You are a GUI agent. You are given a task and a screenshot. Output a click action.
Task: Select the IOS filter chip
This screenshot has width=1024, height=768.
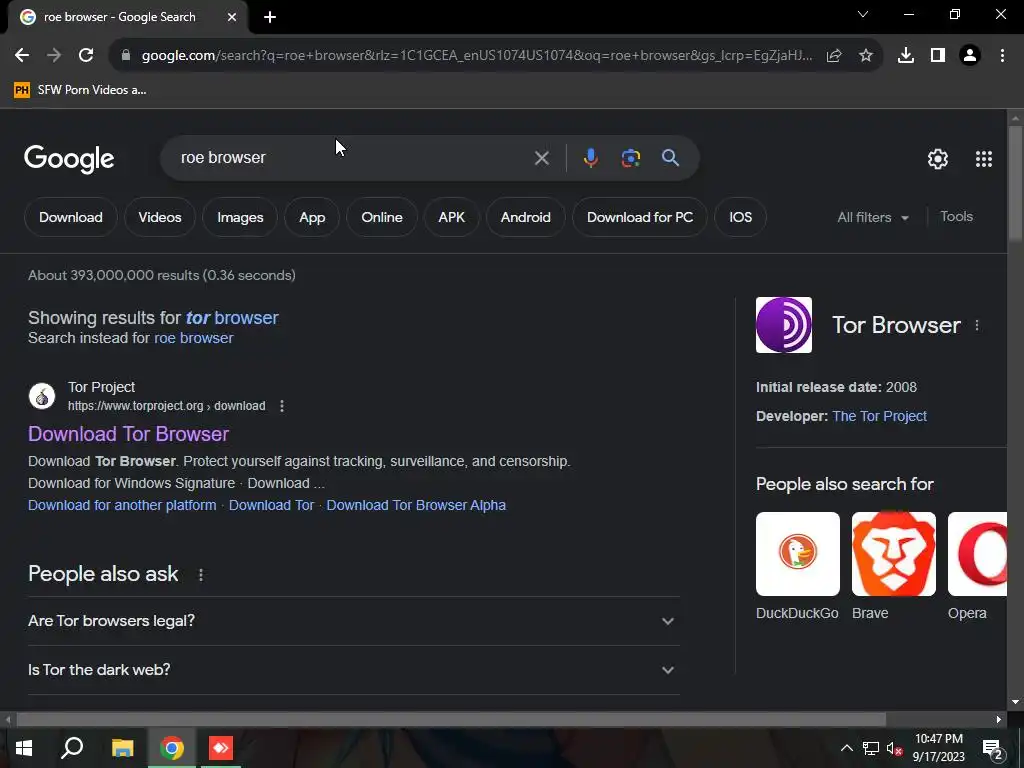pos(741,217)
